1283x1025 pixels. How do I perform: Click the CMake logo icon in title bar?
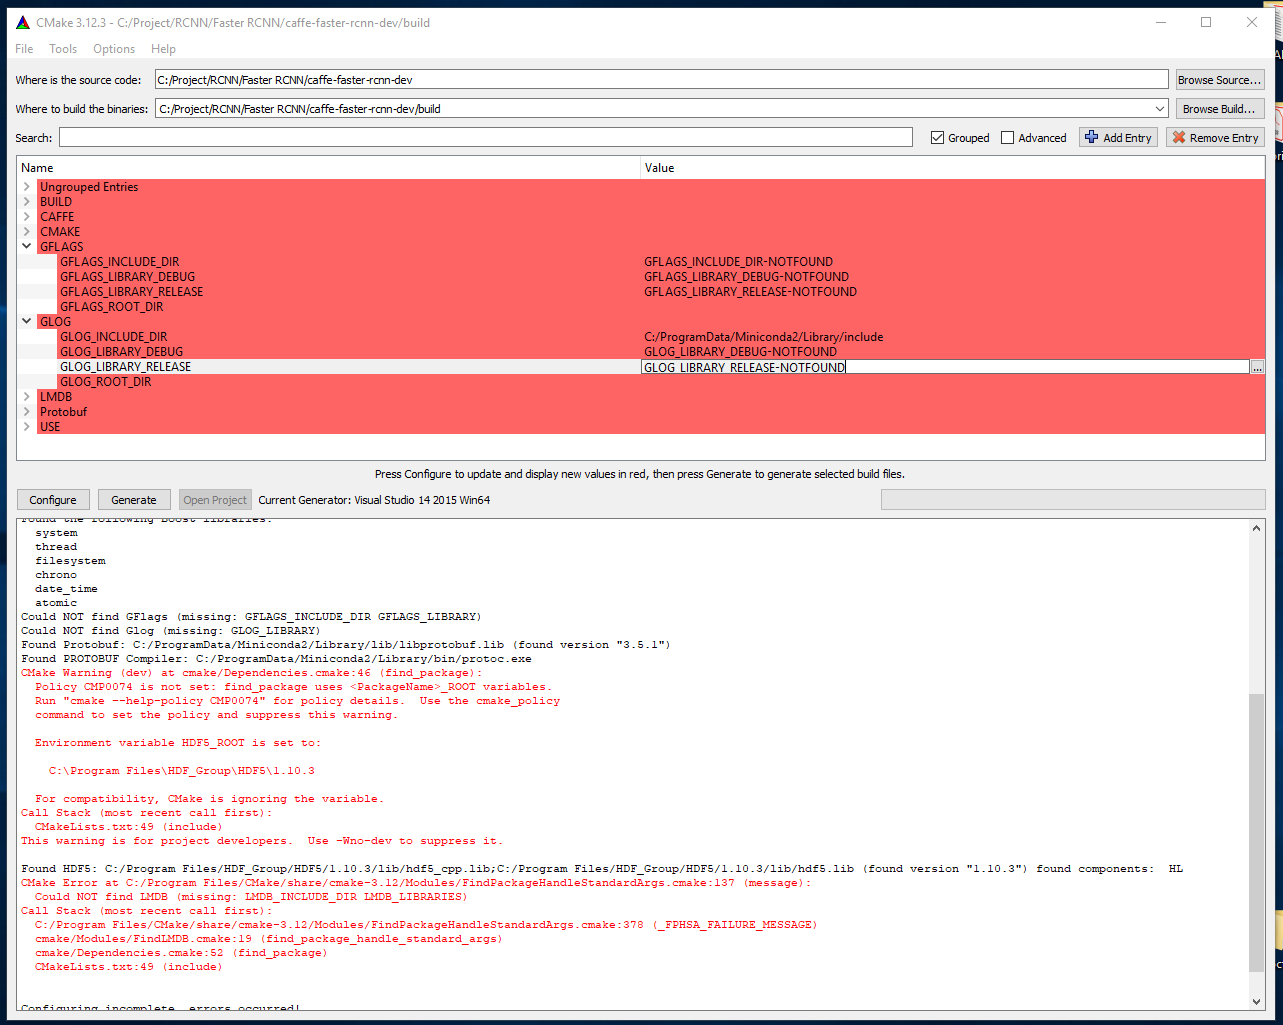pyautogui.click(x=23, y=22)
